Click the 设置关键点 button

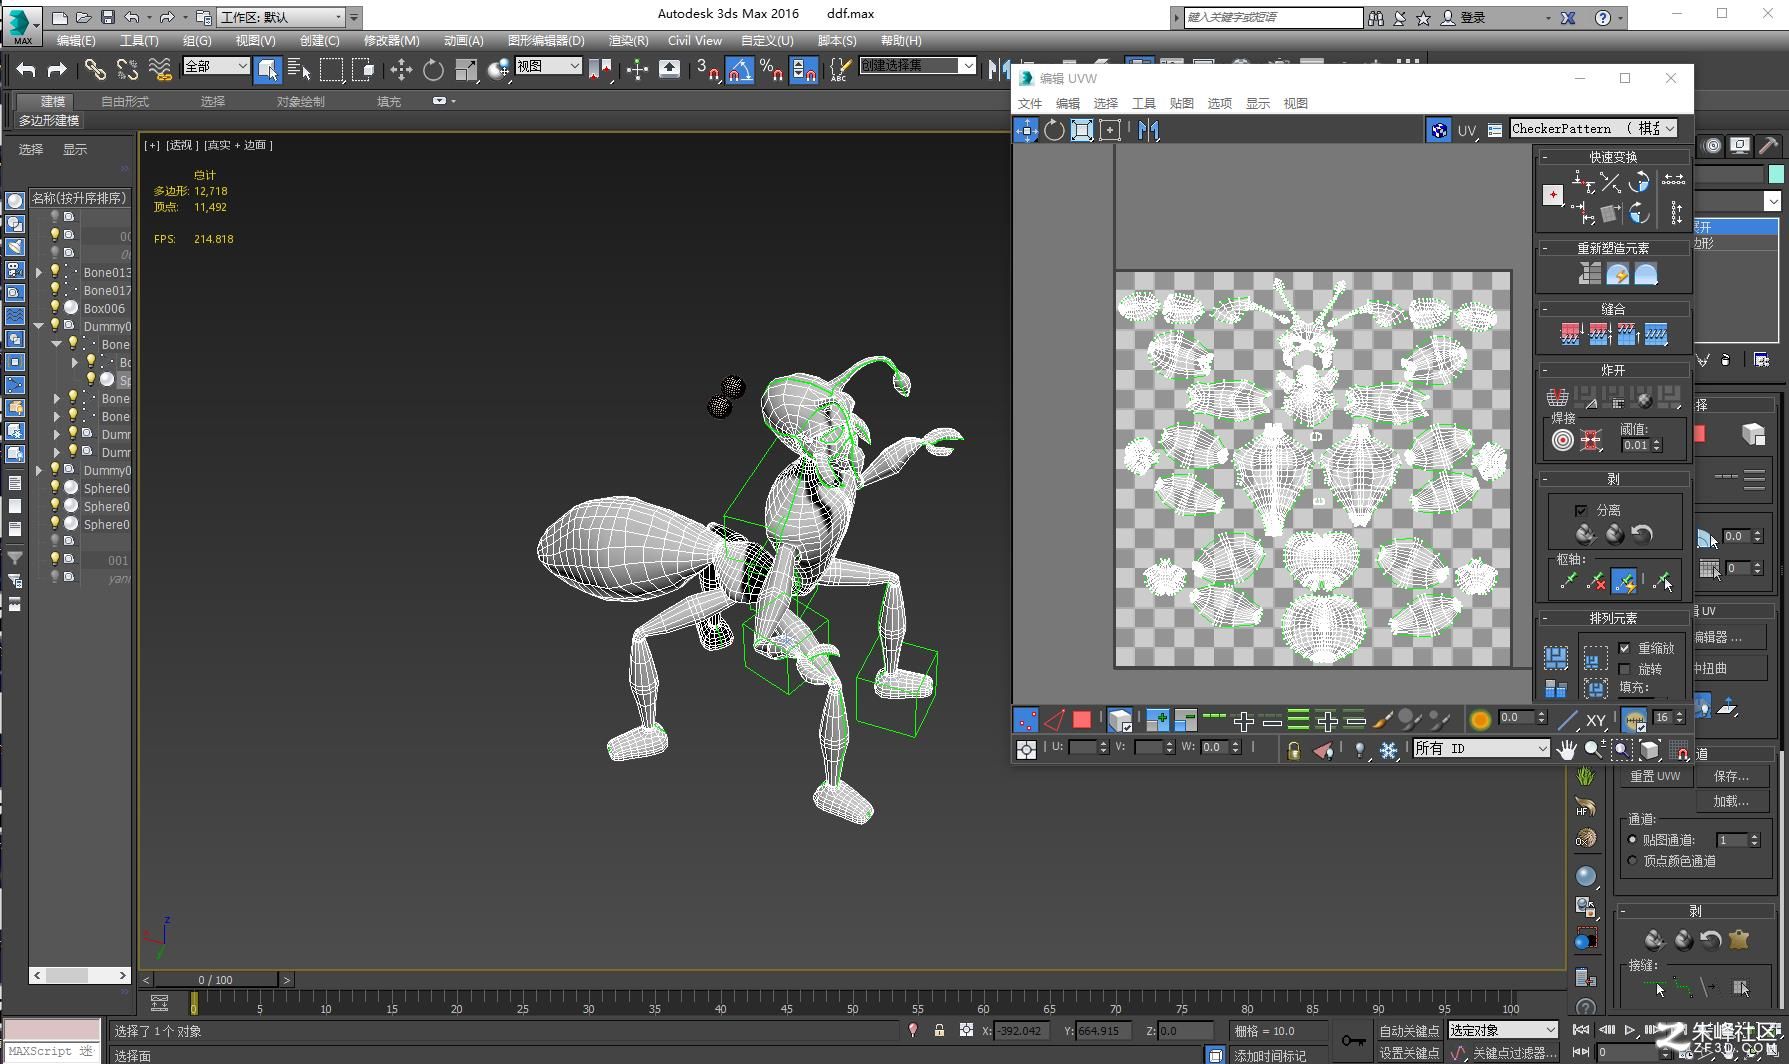coord(1408,1053)
